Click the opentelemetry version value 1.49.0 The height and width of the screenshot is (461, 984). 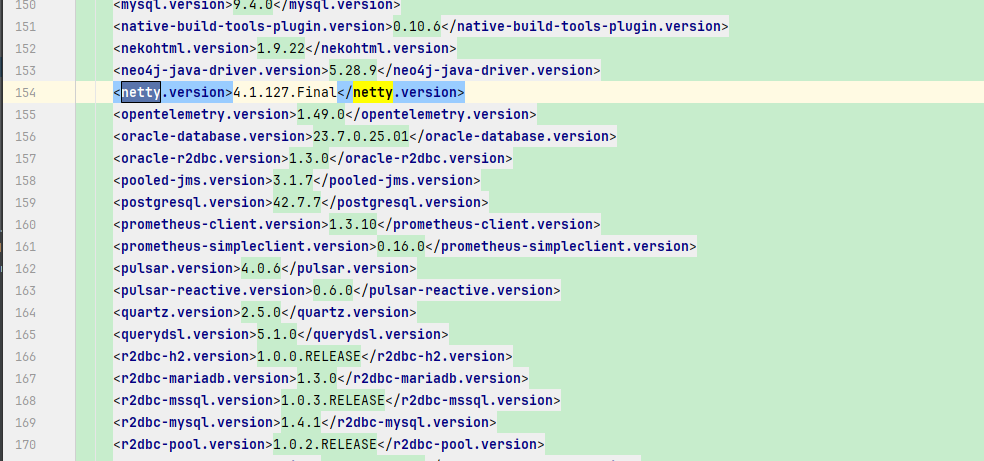point(321,114)
